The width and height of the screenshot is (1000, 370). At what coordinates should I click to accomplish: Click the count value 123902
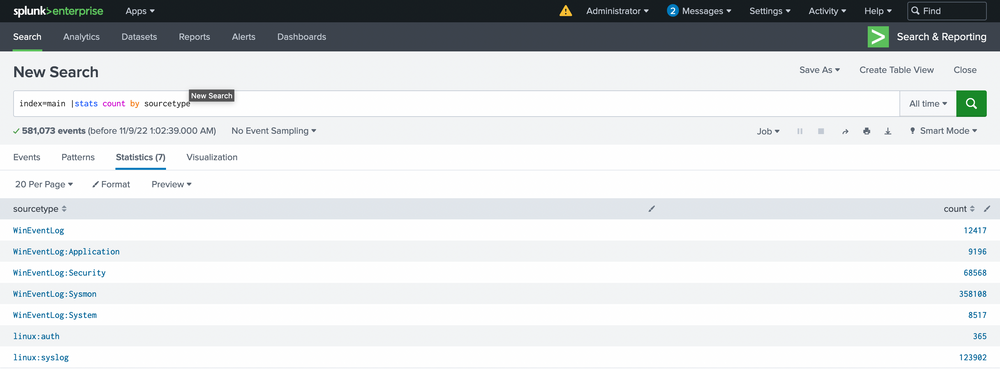point(973,358)
